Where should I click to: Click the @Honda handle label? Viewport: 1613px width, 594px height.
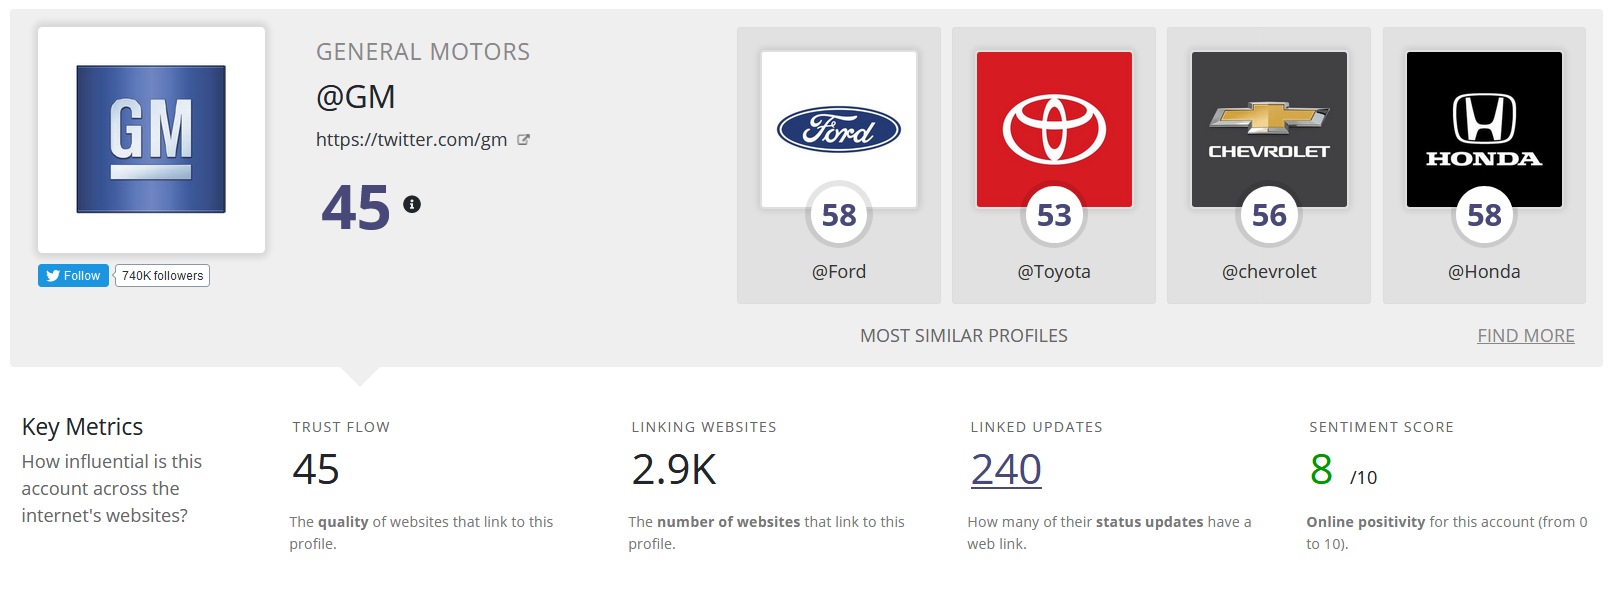coord(1484,272)
